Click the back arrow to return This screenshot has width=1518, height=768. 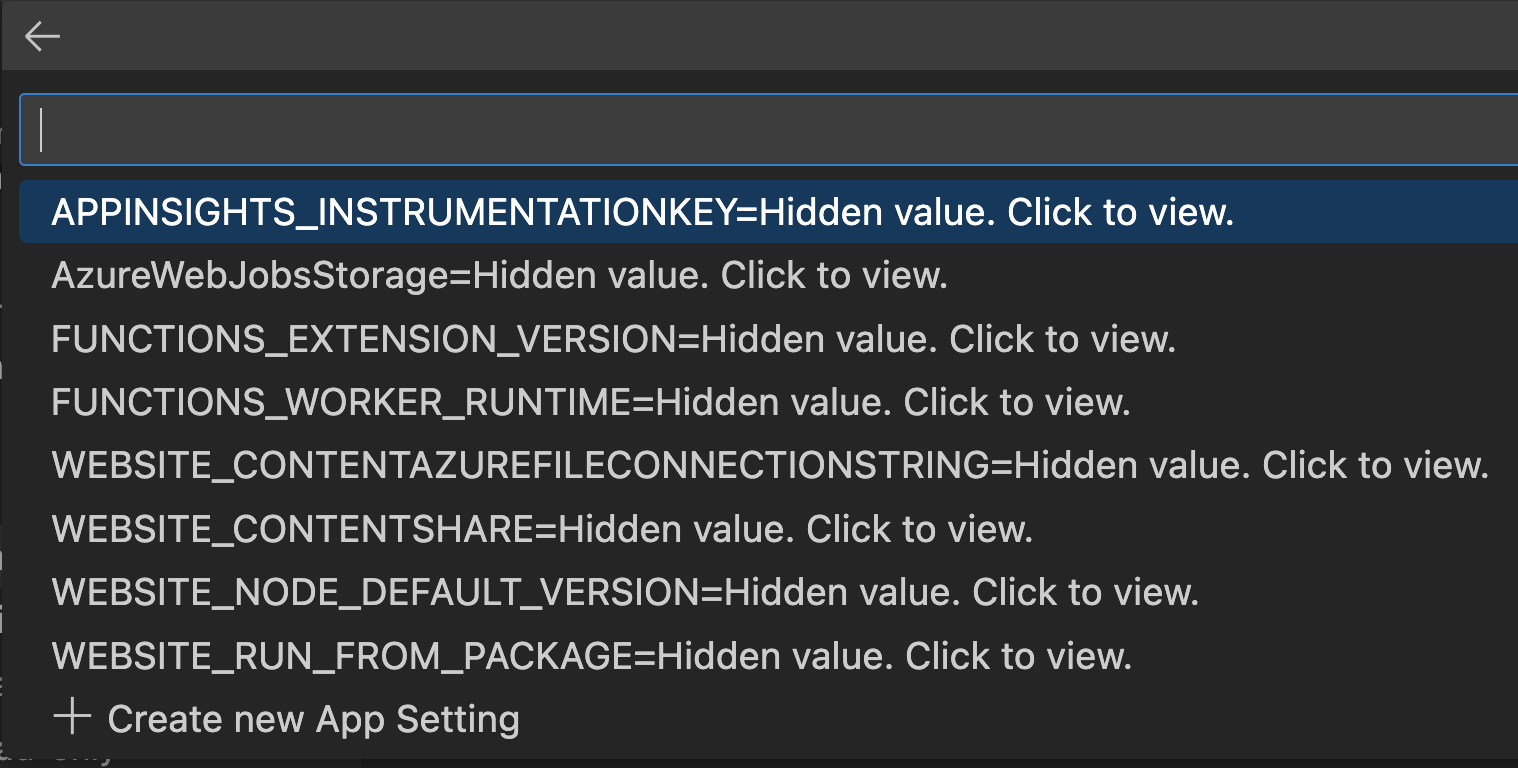[42, 35]
